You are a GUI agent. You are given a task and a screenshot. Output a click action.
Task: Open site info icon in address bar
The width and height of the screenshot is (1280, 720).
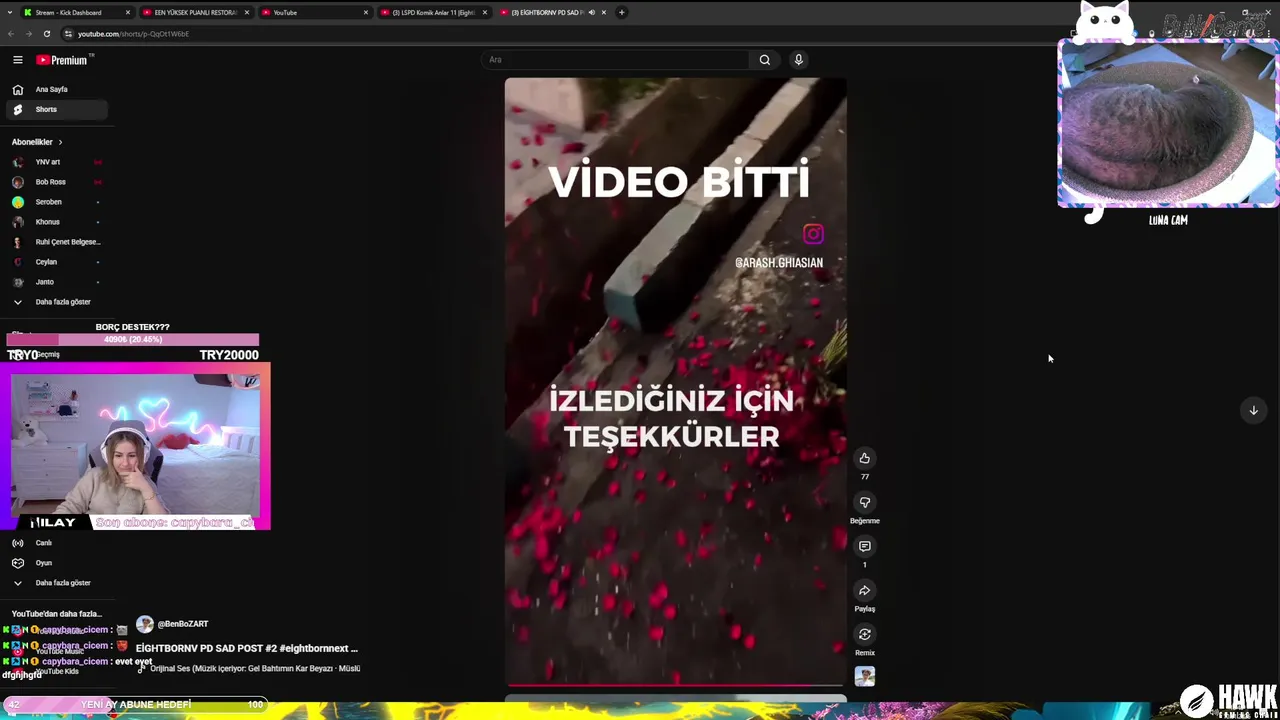coord(68,33)
